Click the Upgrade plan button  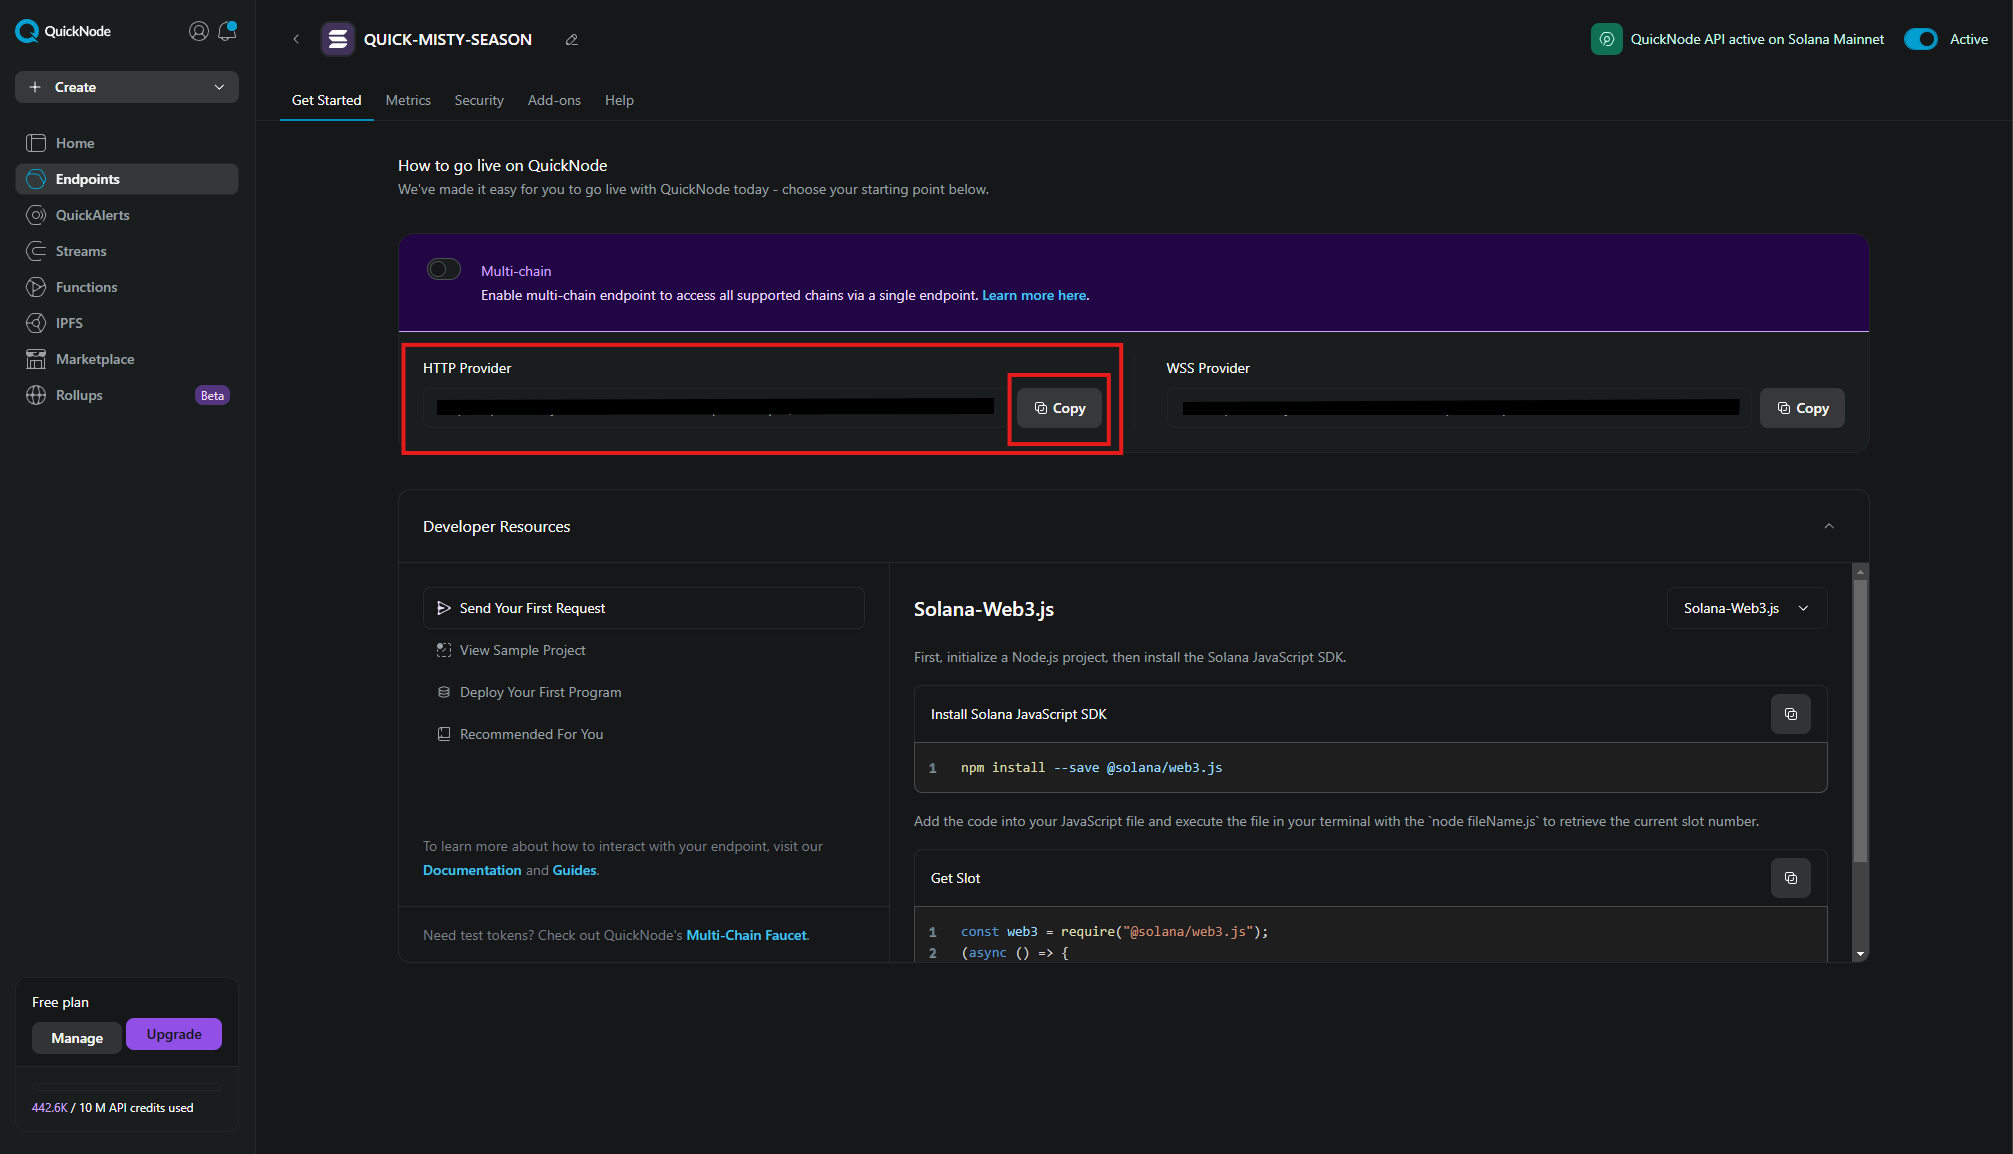click(174, 1034)
